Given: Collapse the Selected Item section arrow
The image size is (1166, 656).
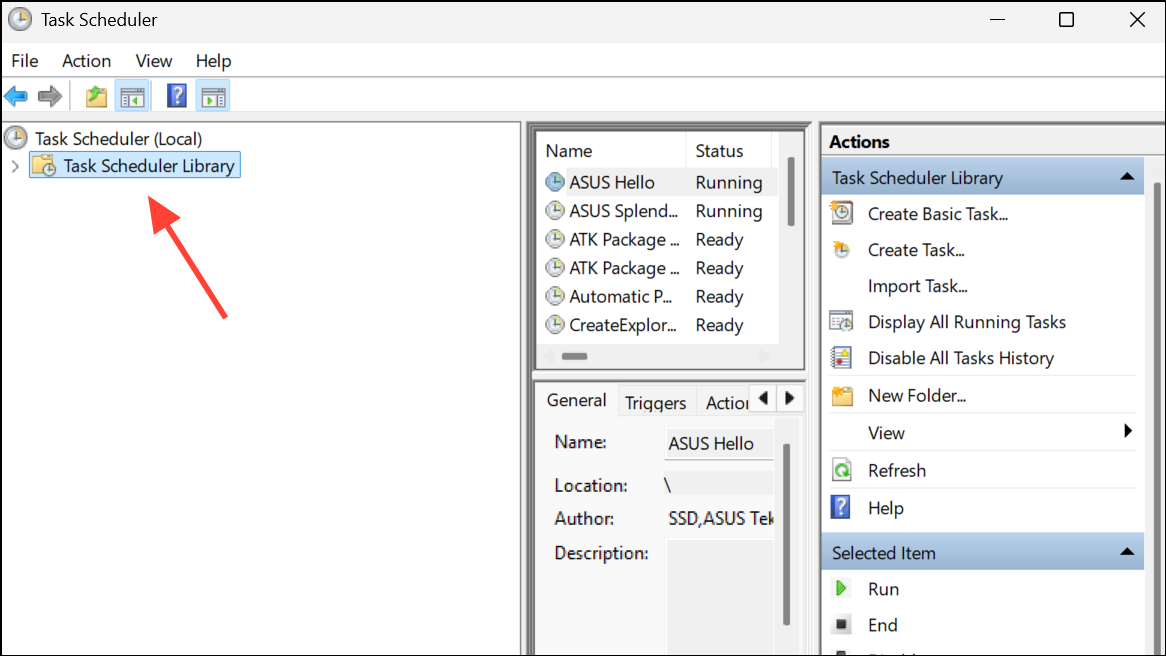Looking at the screenshot, I should pyautogui.click(x=1127, y=552).
